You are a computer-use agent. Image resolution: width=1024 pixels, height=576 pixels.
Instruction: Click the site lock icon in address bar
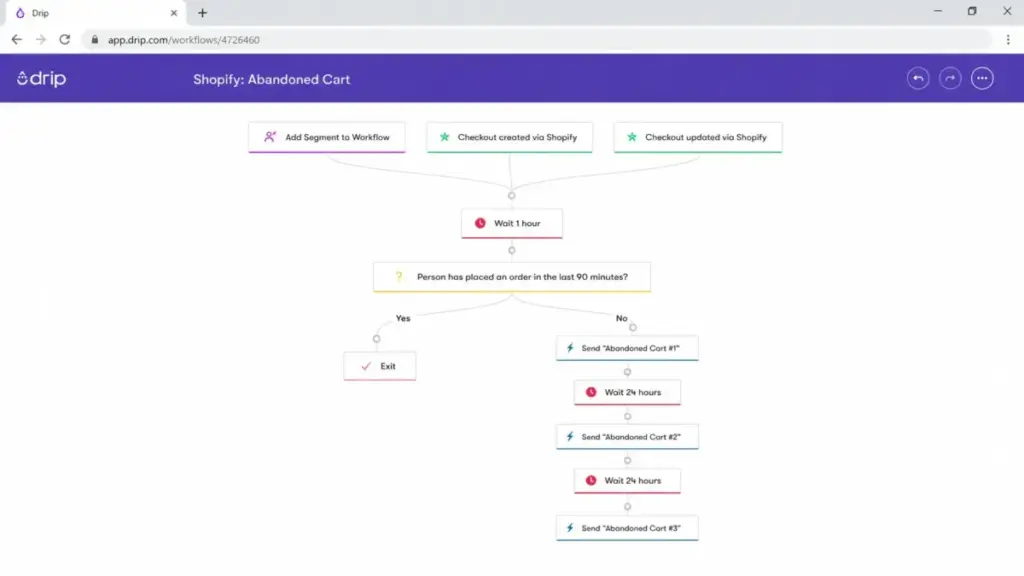95,40
